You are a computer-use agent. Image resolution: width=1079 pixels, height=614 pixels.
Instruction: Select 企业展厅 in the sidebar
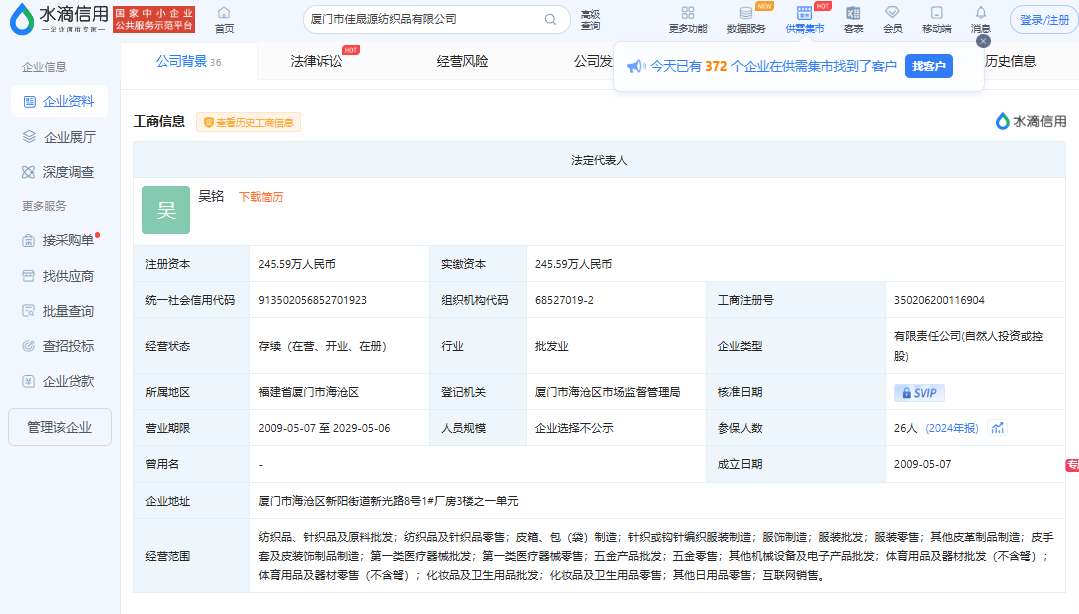click(x=69, y=137)
